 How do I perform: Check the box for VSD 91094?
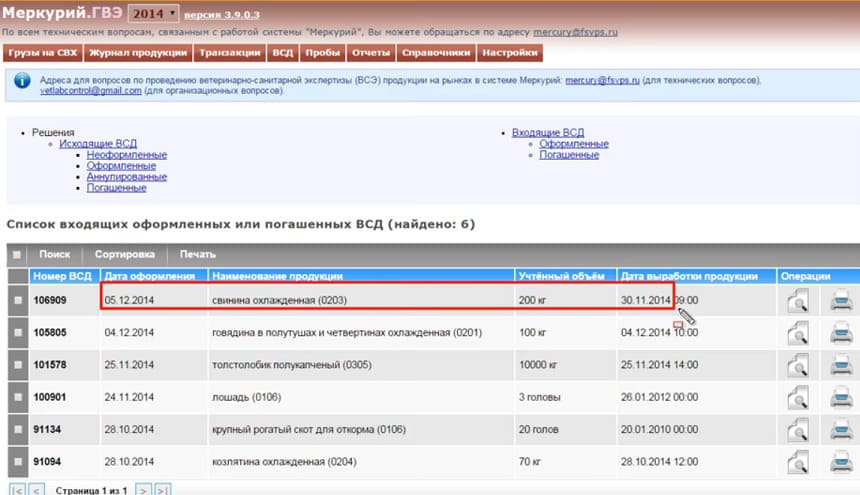pos(18,462)
